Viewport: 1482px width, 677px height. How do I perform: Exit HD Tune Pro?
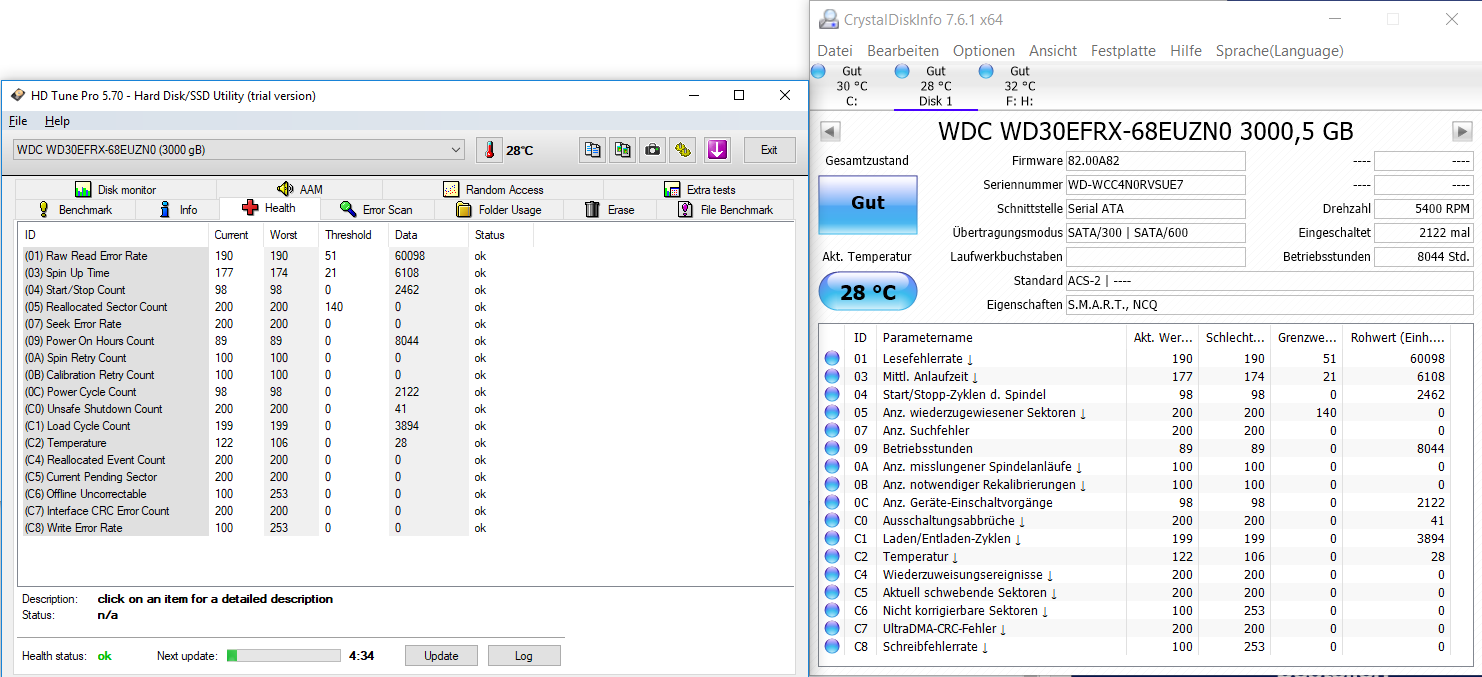tap(769, 150)
